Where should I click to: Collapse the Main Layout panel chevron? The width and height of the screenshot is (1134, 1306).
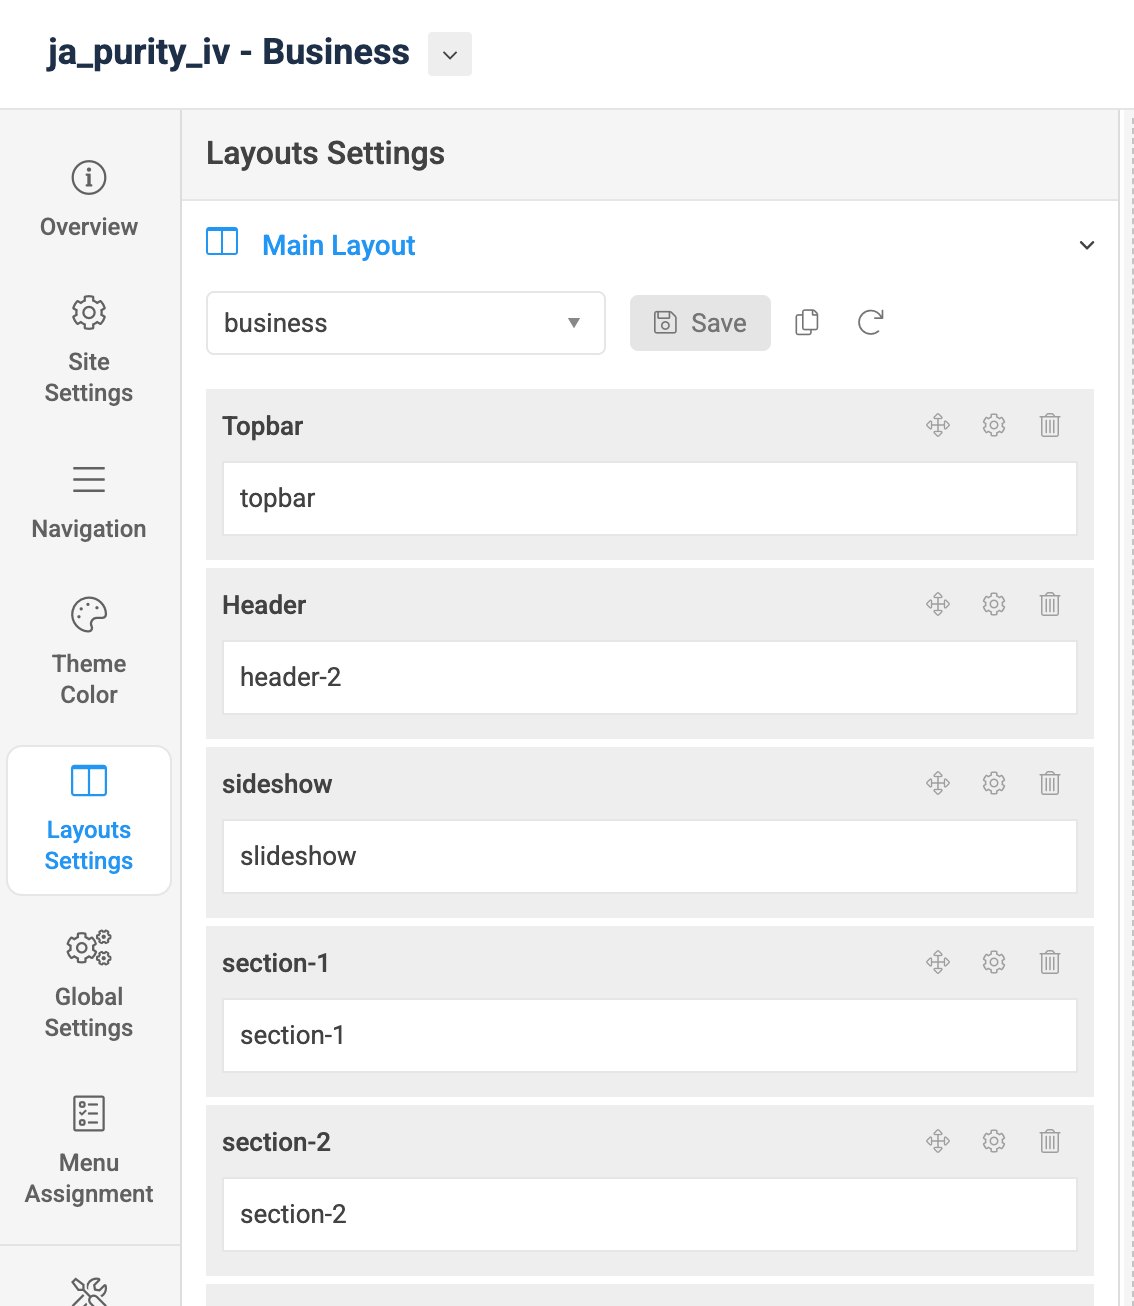pos(1087,245)
